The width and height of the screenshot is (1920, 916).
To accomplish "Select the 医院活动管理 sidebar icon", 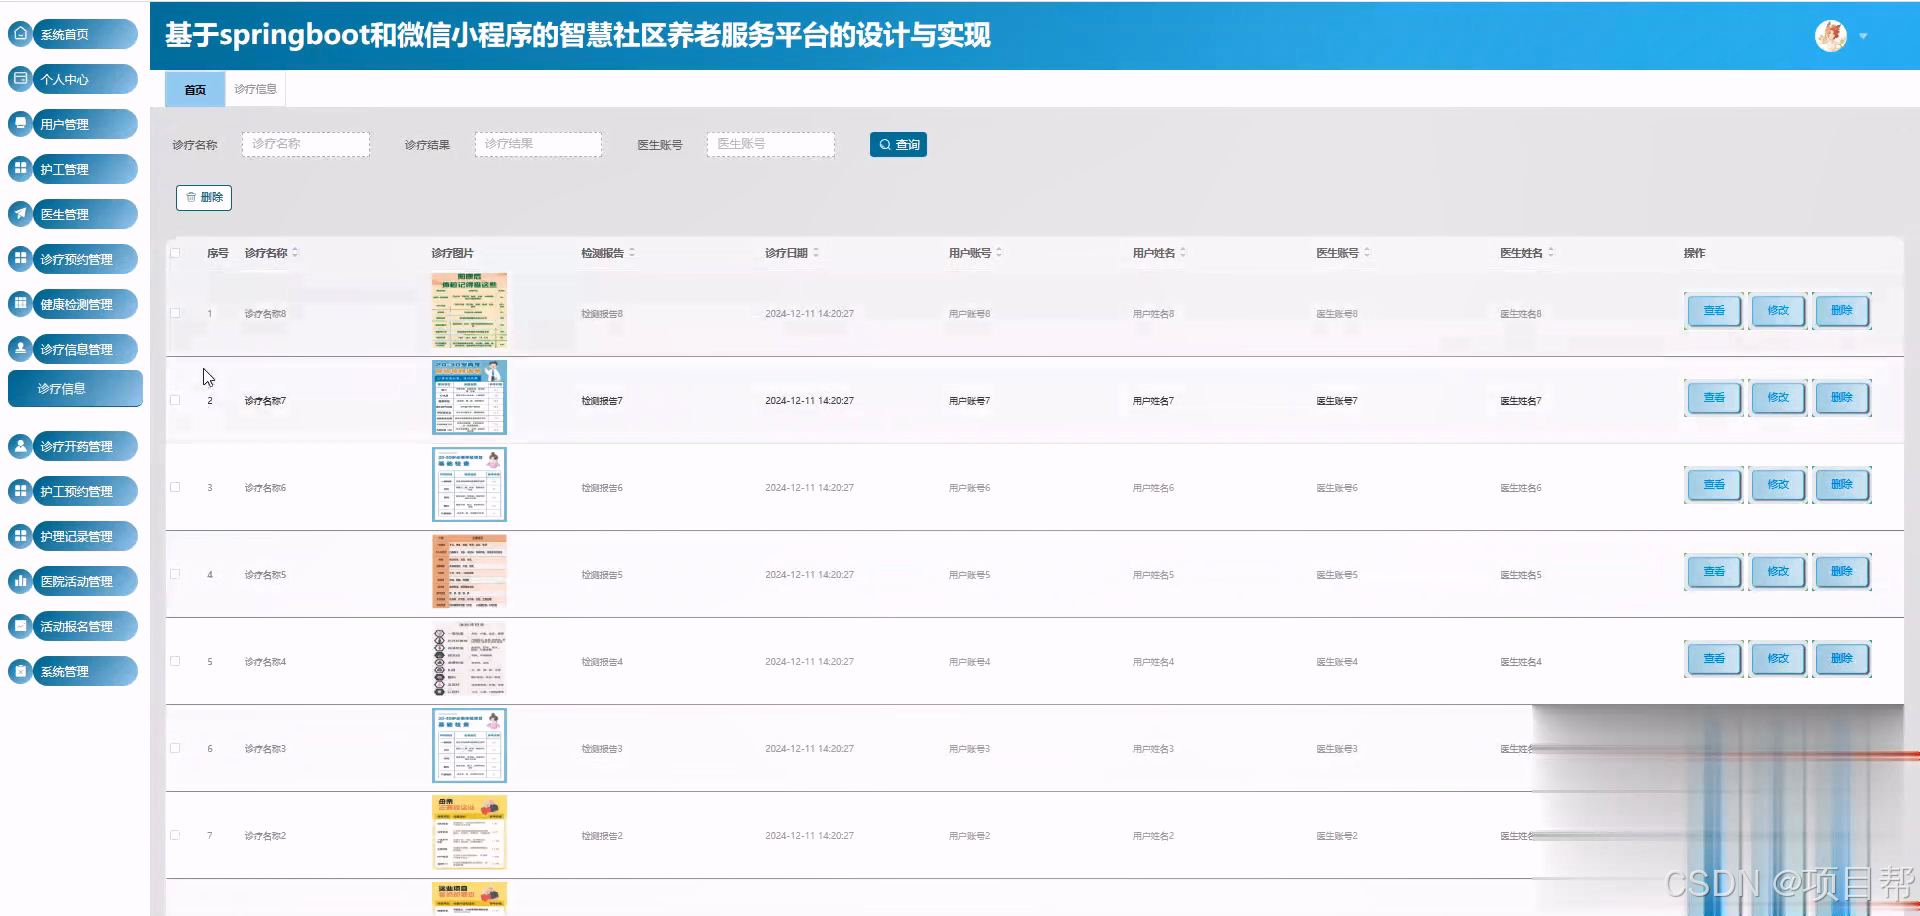I will click(x=19, y=580).
